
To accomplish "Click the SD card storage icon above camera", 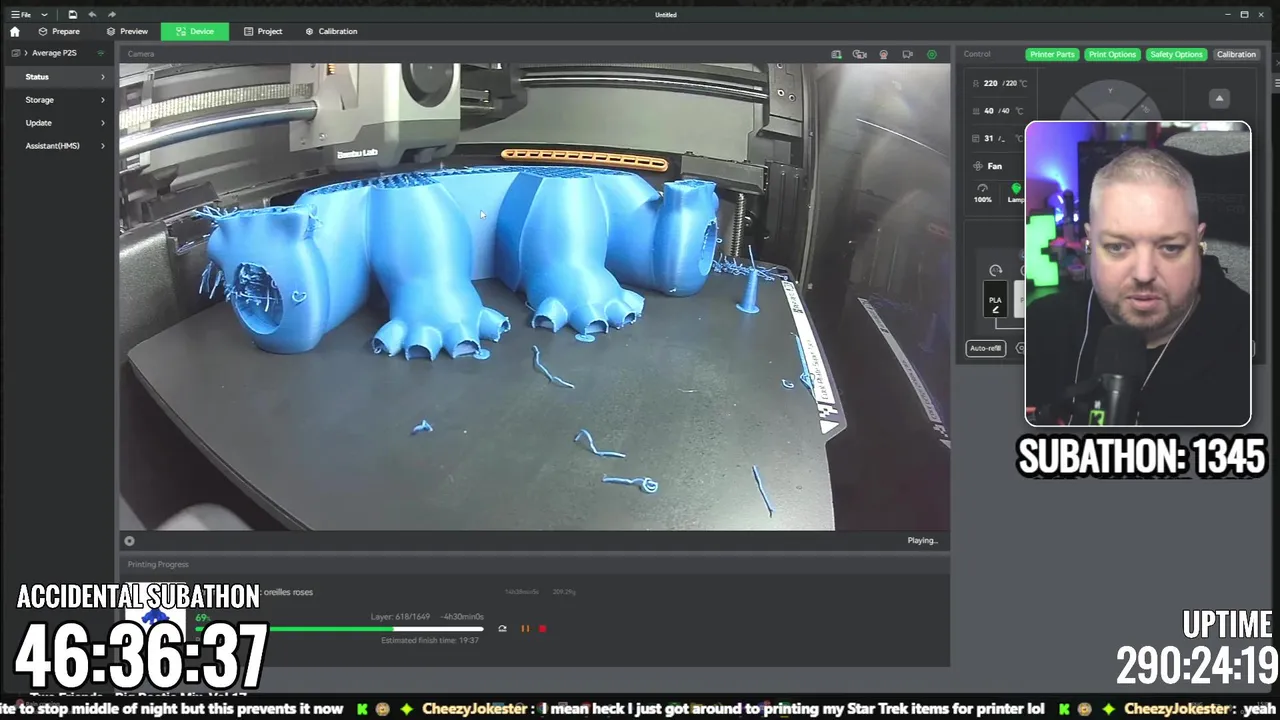I will pos(836,54).
